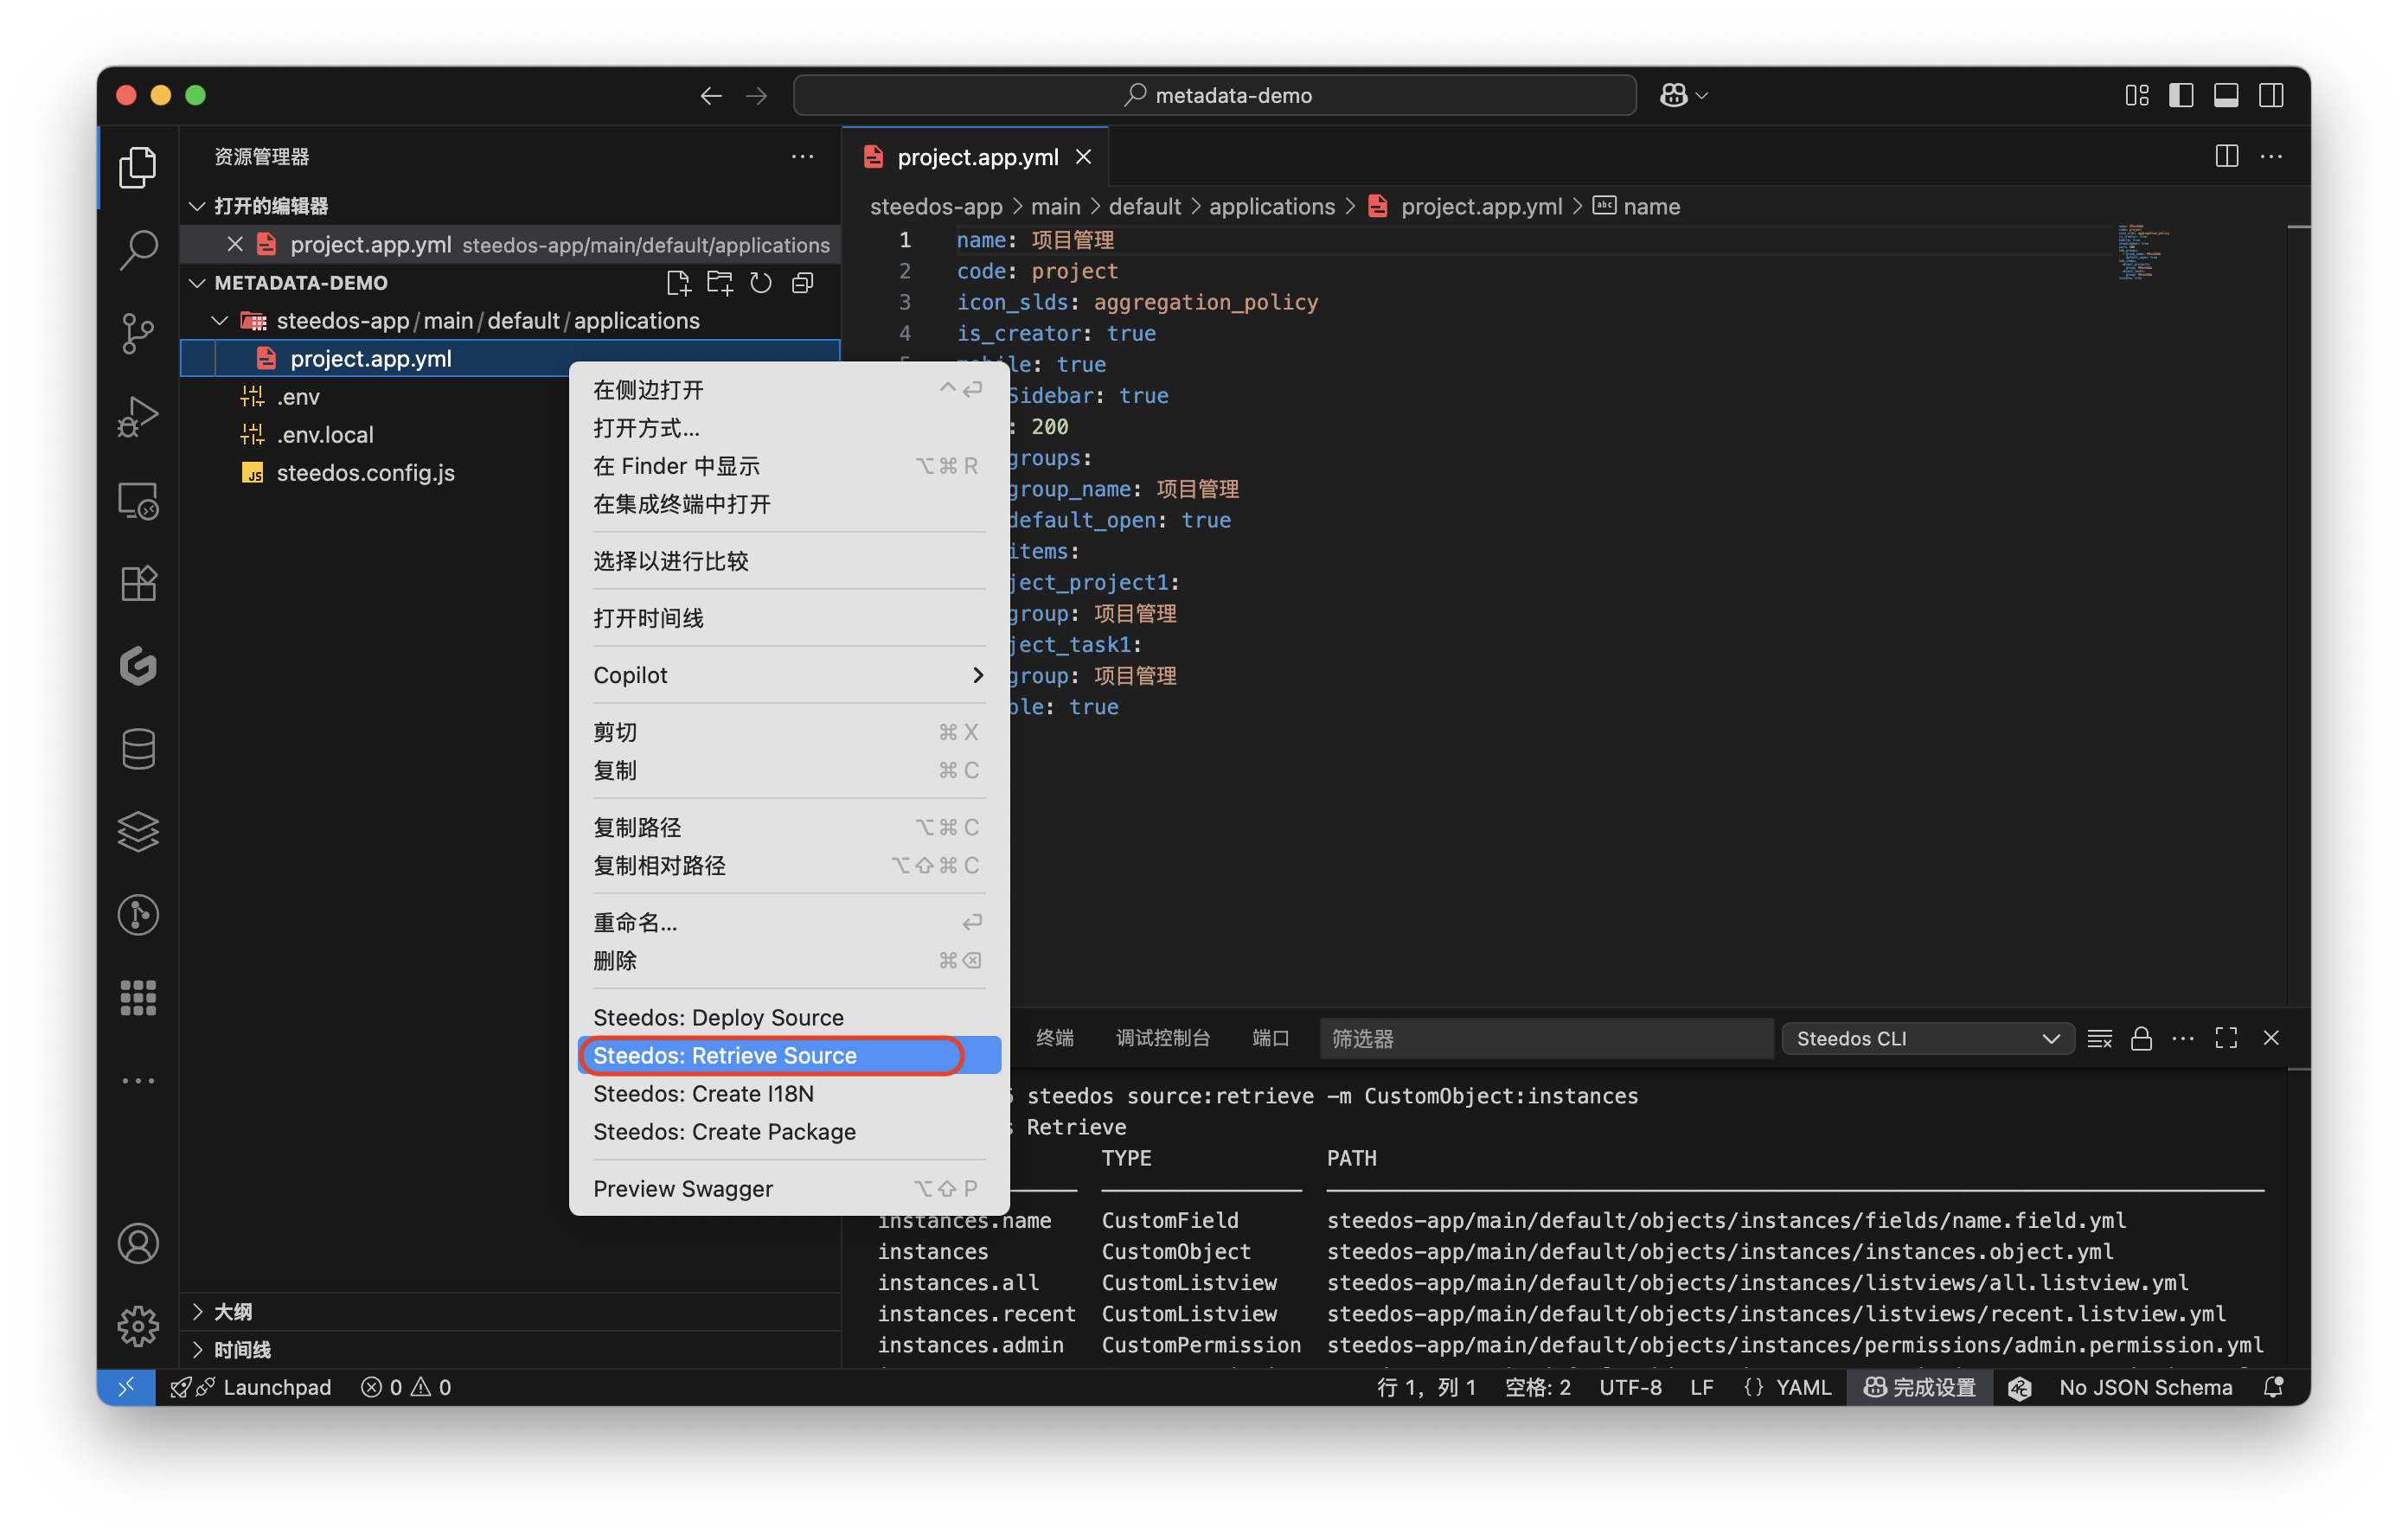The height and width of the screenshot is (1534, 2408).
Task: Close project.app.yml in open editors list
Action: tap(235, 245)
